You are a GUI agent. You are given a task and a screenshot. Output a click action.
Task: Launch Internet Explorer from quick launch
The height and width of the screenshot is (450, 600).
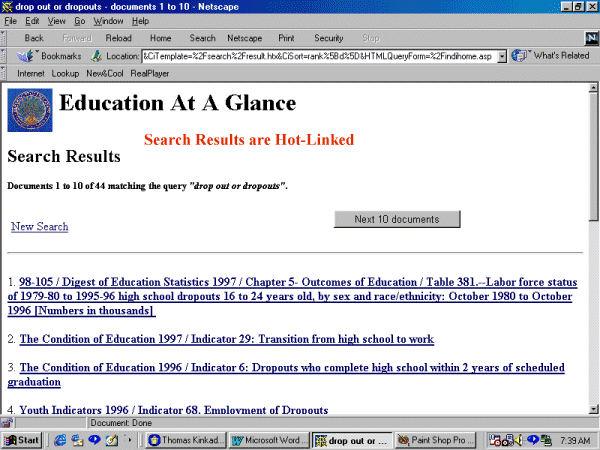59,440
